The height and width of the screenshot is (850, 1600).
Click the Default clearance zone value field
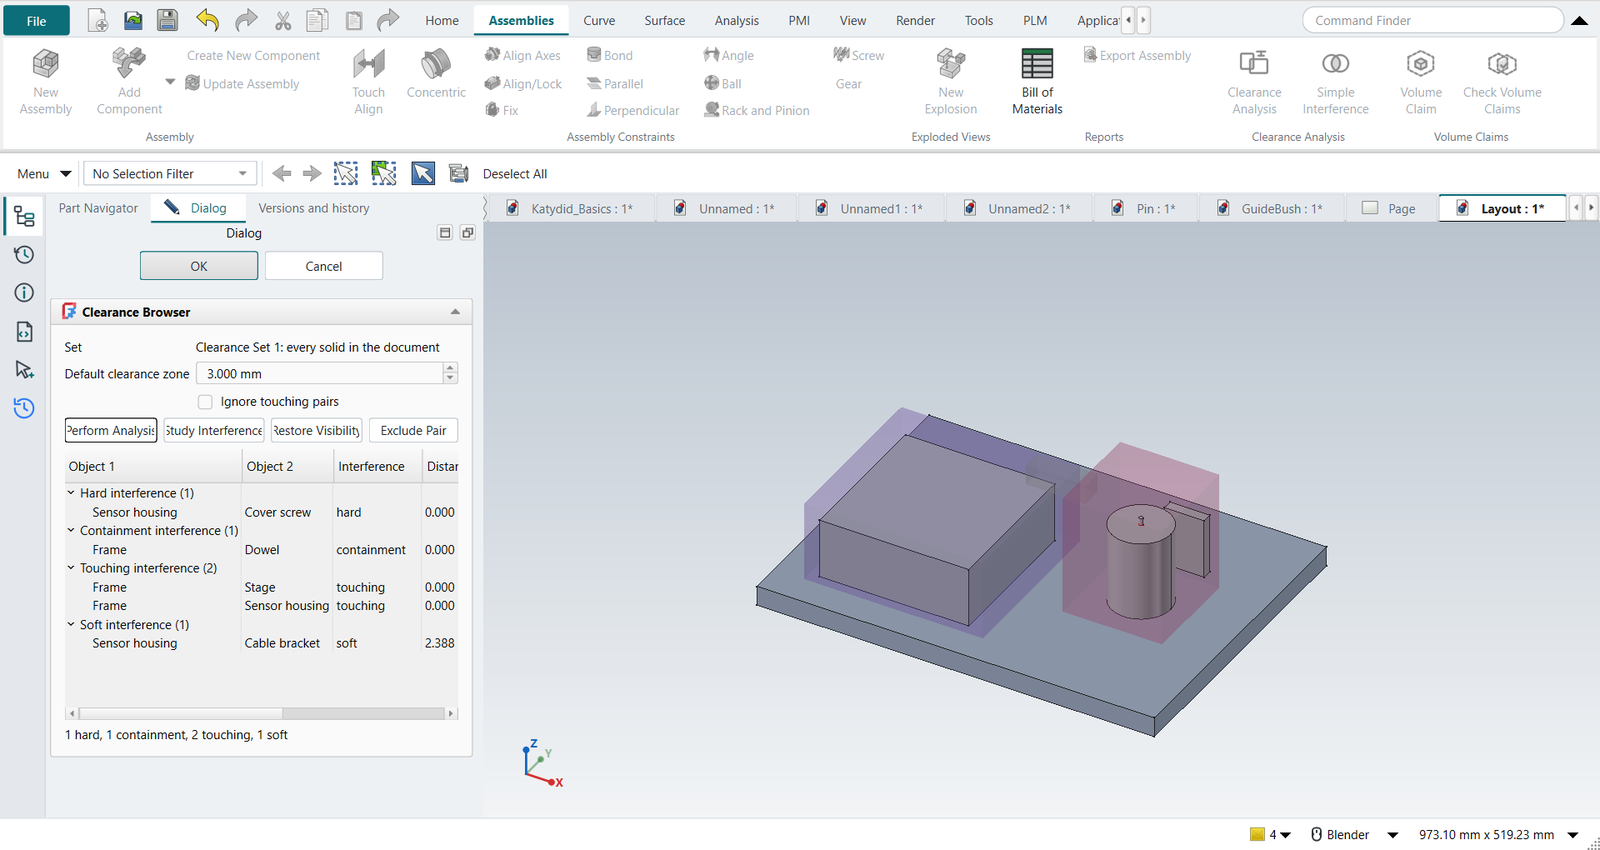[319, 374]
